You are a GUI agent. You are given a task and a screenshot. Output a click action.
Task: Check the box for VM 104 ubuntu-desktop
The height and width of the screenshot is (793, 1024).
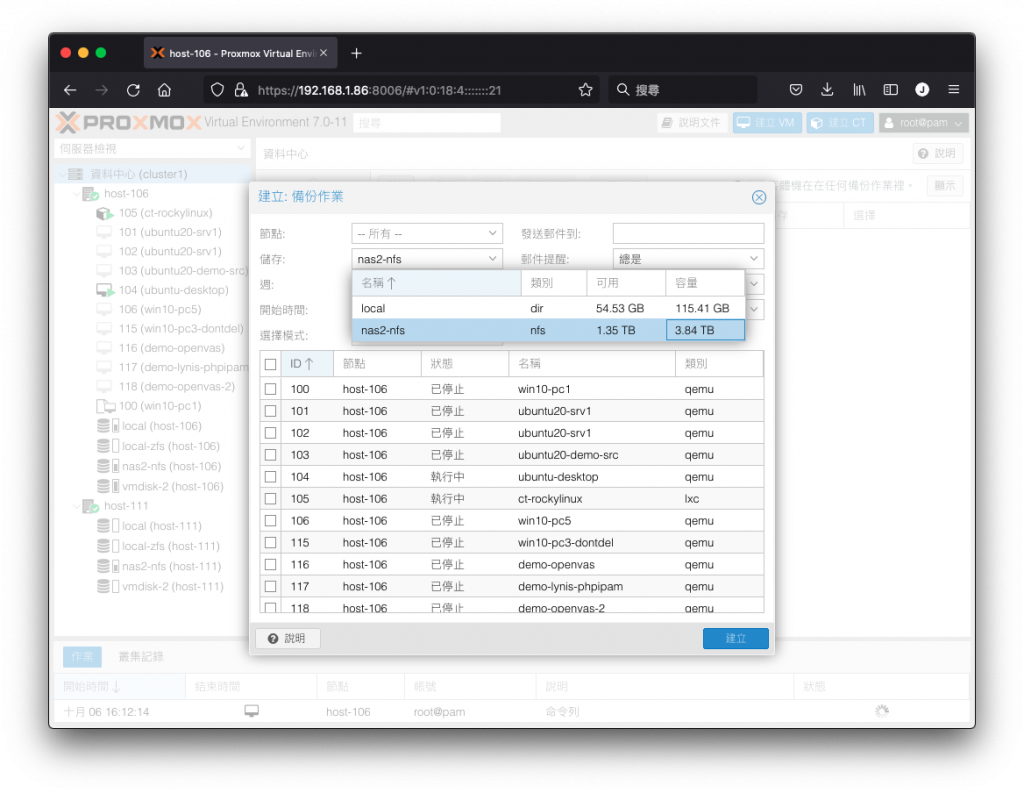point(270,477)
